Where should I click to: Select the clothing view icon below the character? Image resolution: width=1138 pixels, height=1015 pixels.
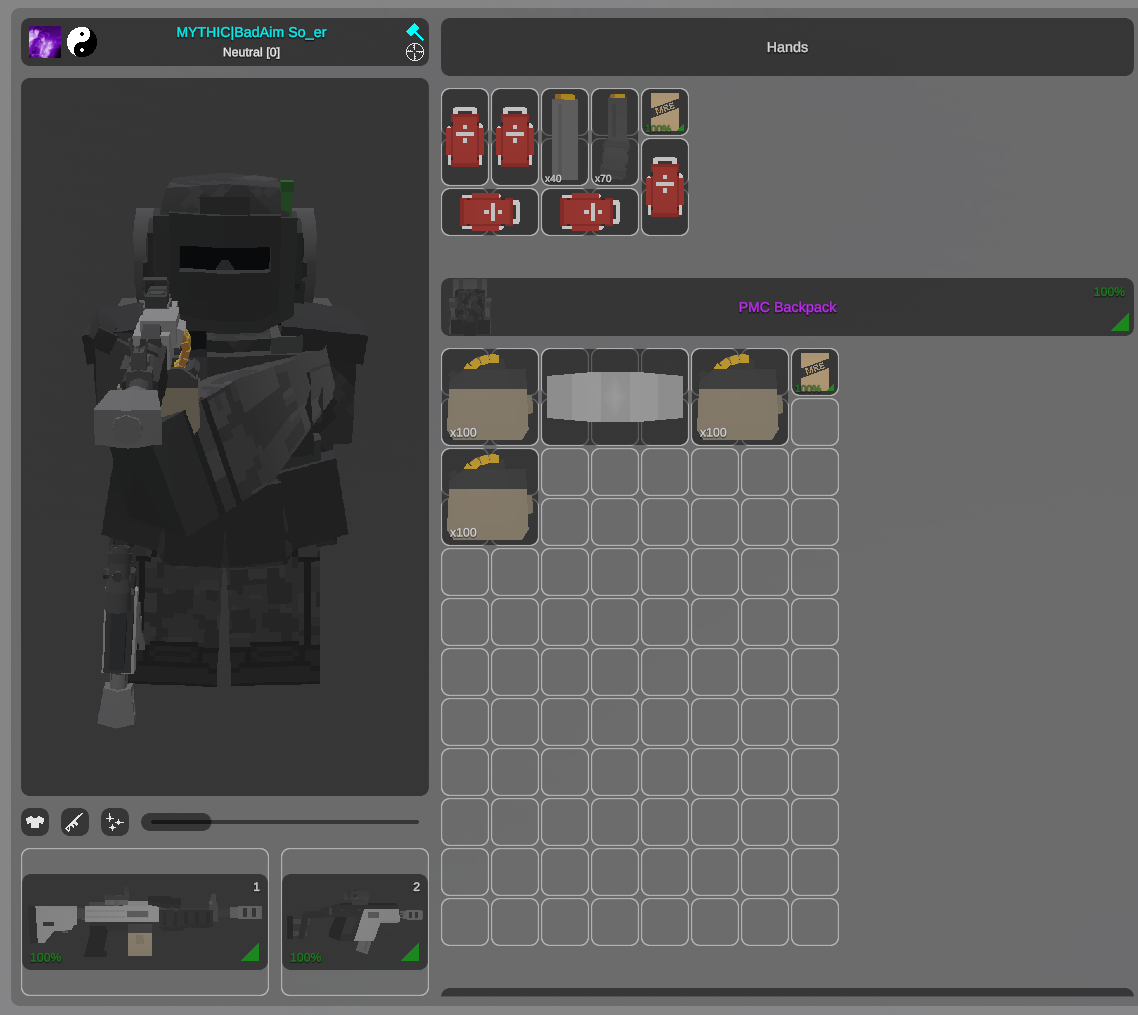click(x=35, y=822)
